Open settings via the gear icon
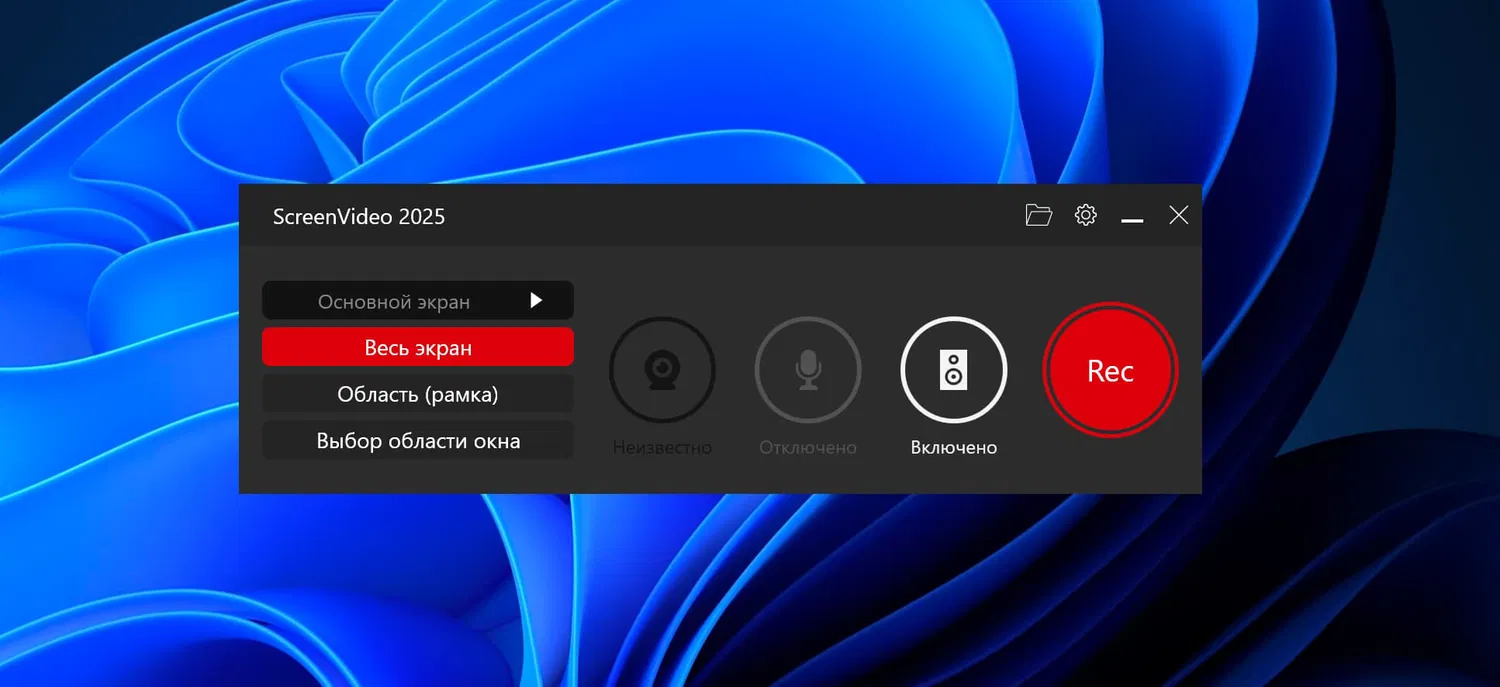 click(x=1086, y=215)
